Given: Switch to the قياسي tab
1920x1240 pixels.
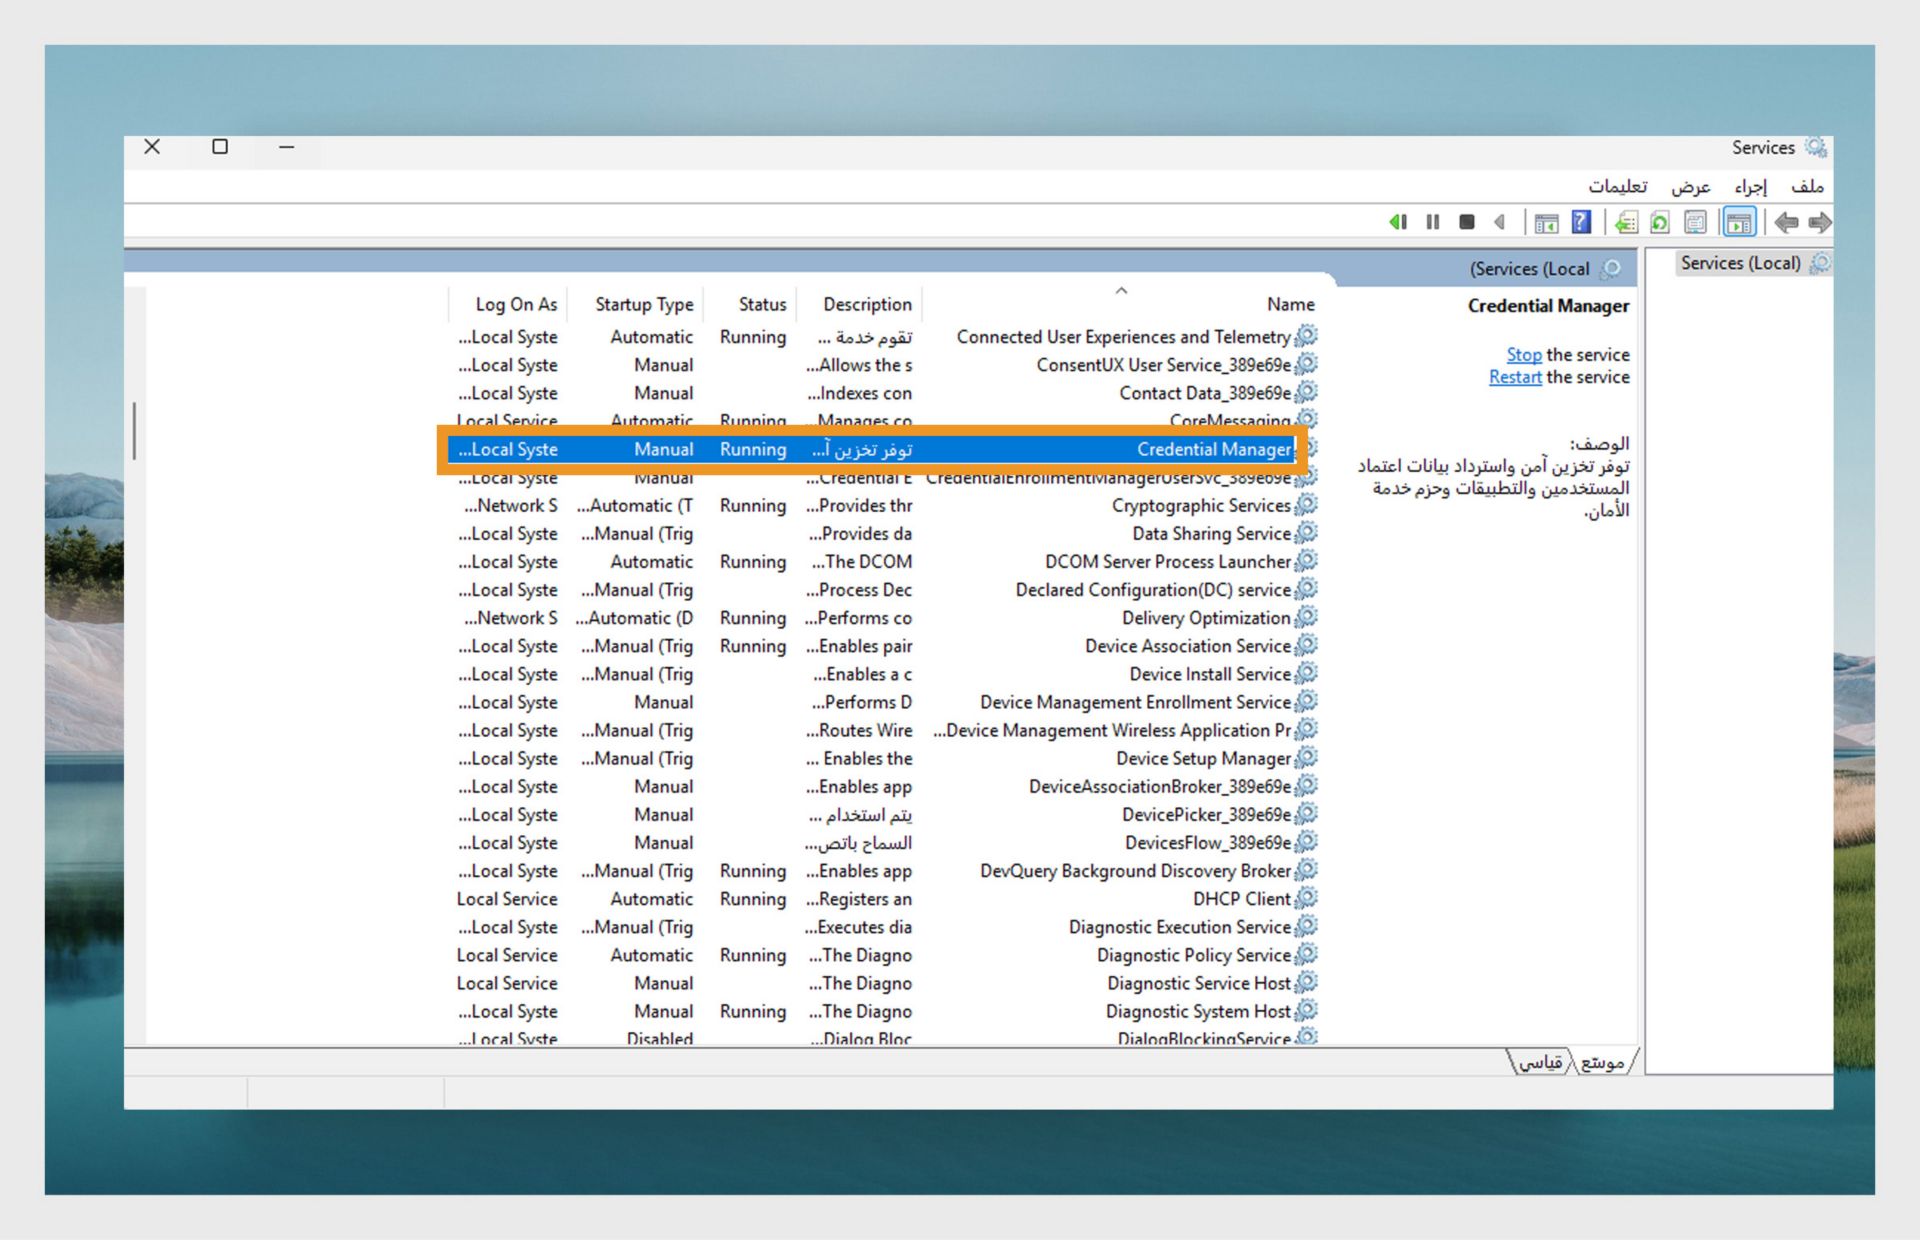Looking at the screenshot, I should coord(1540,1062).
